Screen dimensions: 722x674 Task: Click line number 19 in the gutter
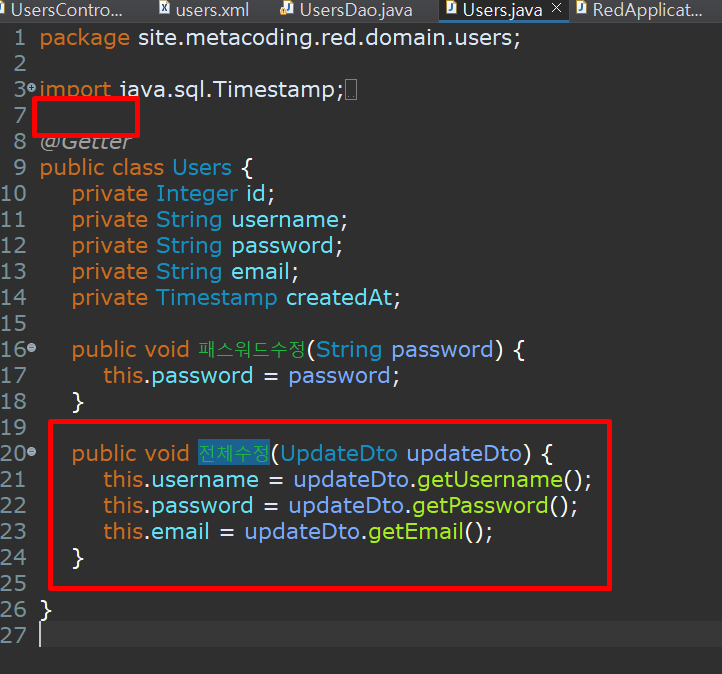point(13,428)
